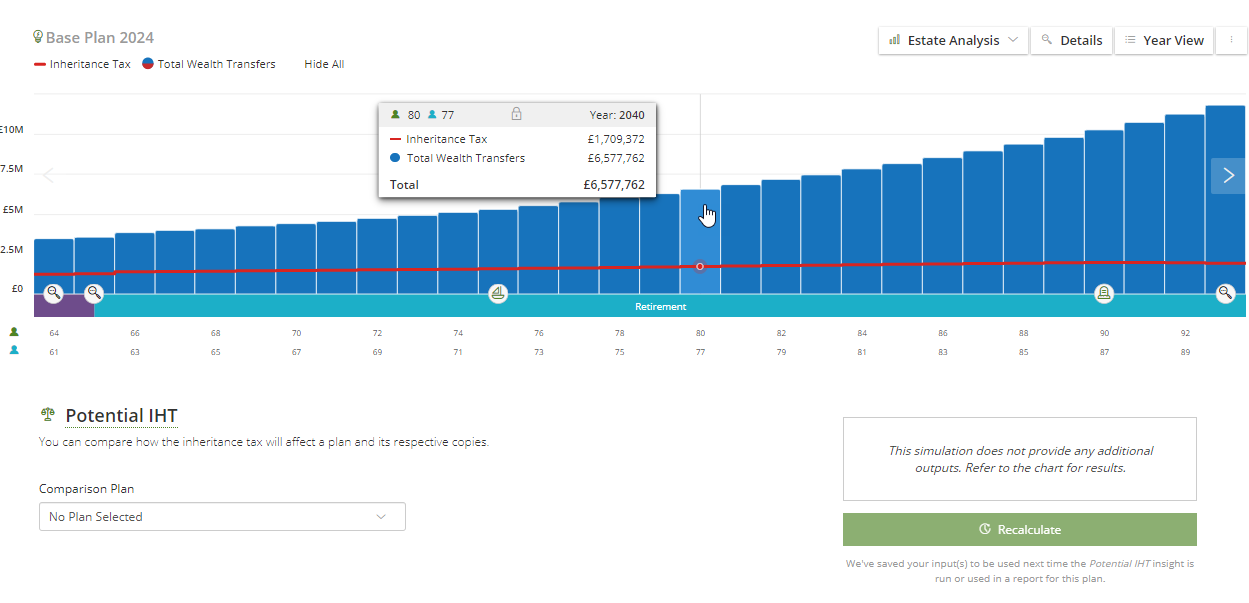This screenshot has width=1249, height=603.
Task: Click the lightbulb icon beside Base Plan 2024
Action: click(x=38, y=37)
